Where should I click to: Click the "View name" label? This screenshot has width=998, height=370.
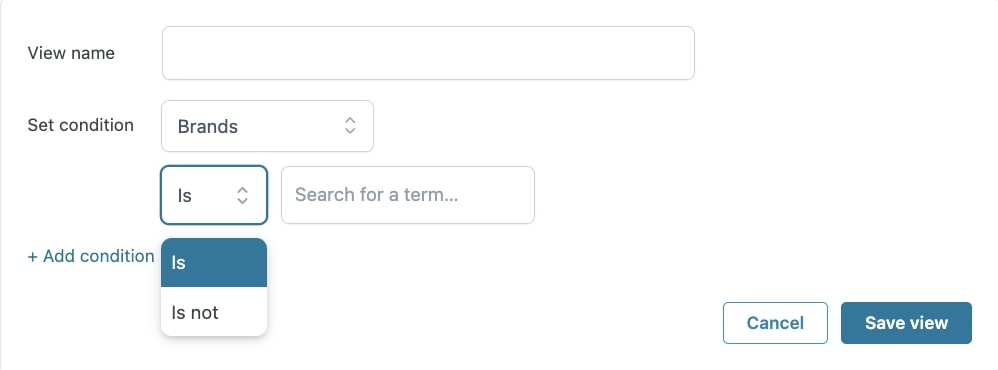click(x=71, y=53)
